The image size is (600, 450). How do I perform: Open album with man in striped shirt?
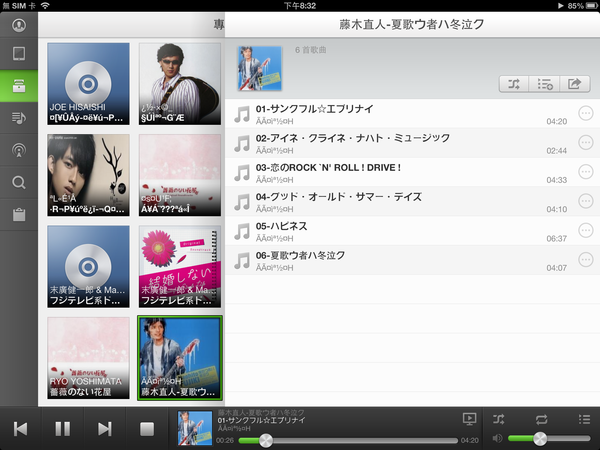click(x=180, y=84)
